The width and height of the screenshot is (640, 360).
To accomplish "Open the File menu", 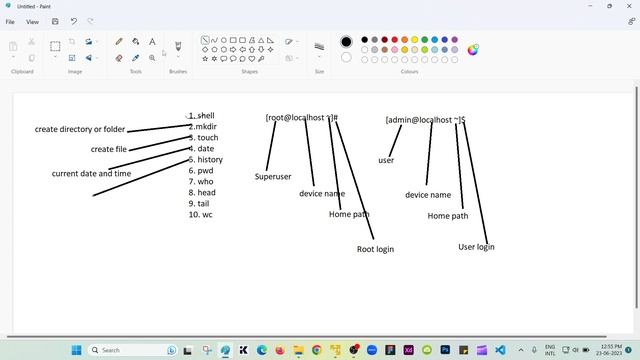I will 10,22.
